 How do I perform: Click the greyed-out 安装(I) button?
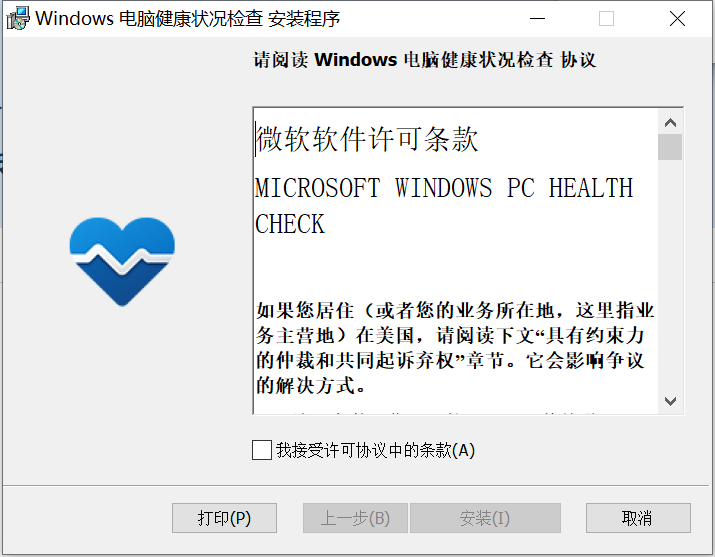tap(485, 518)
